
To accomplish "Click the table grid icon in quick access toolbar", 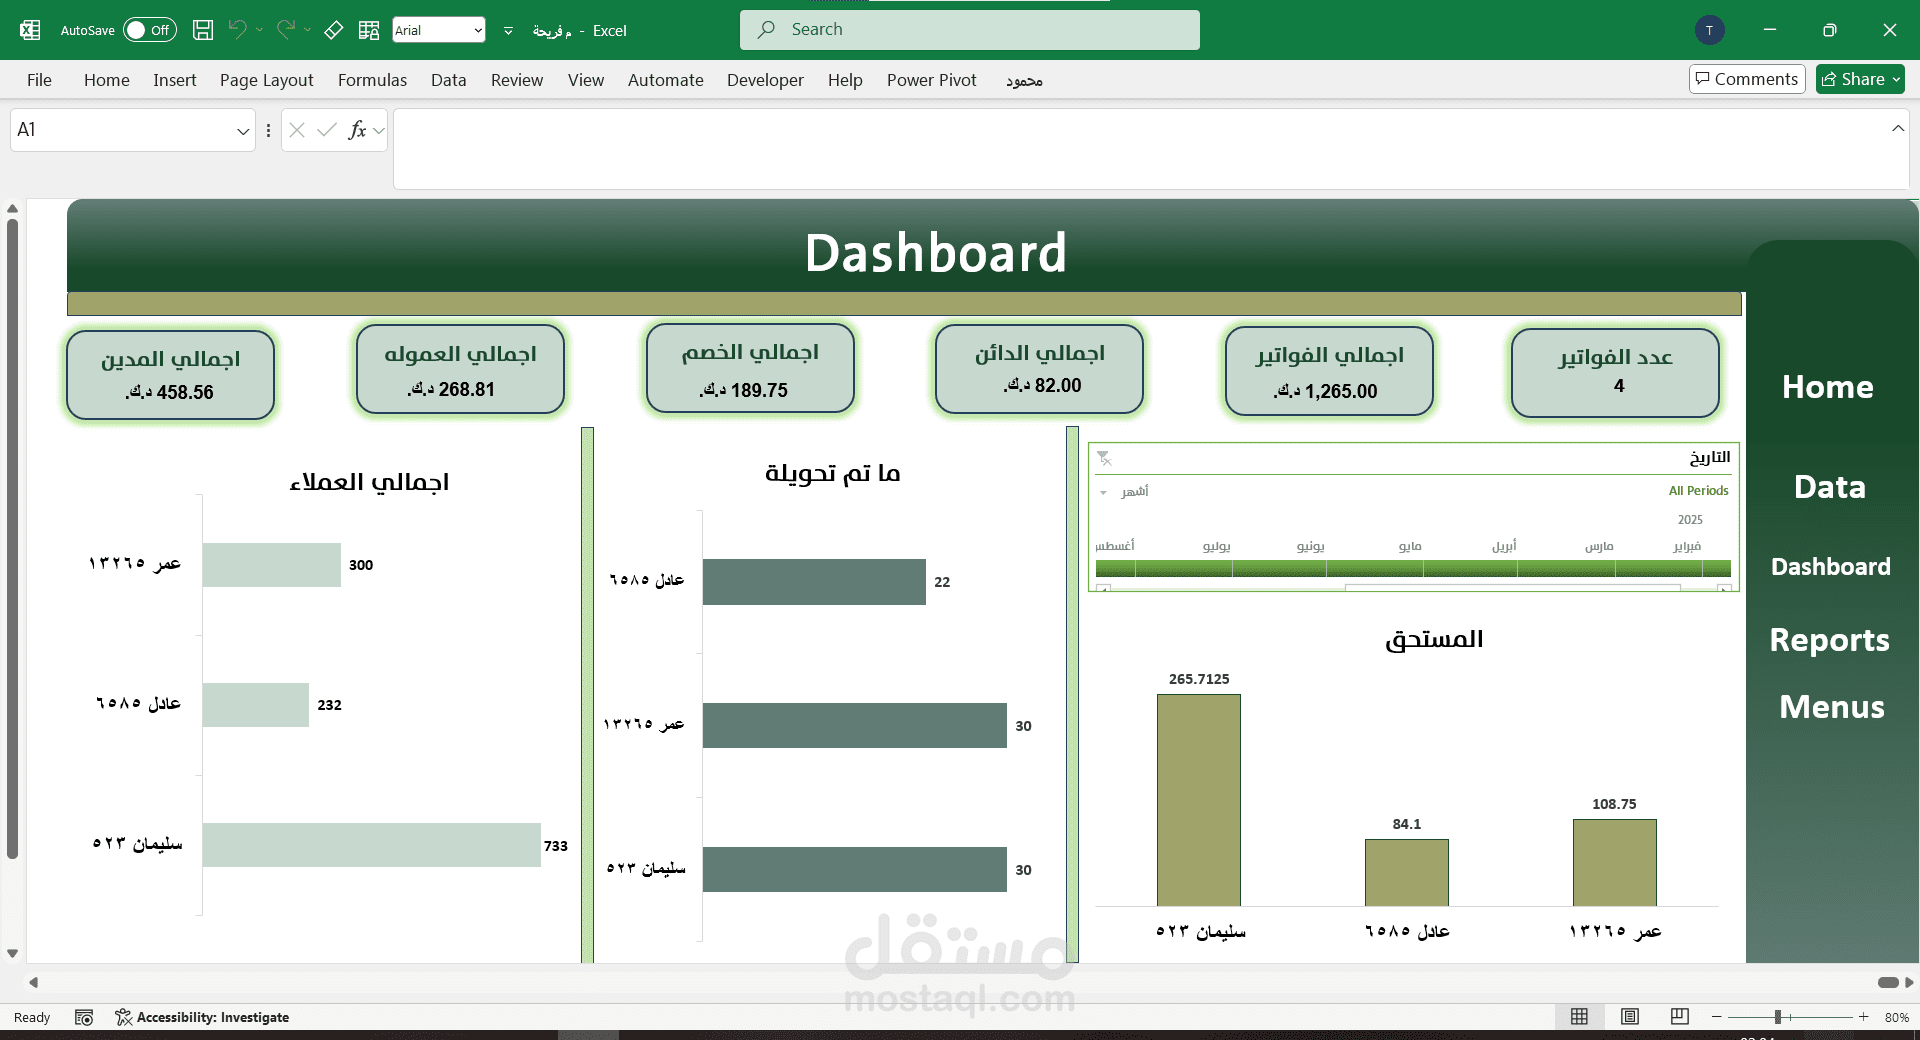I will point(369,30).
